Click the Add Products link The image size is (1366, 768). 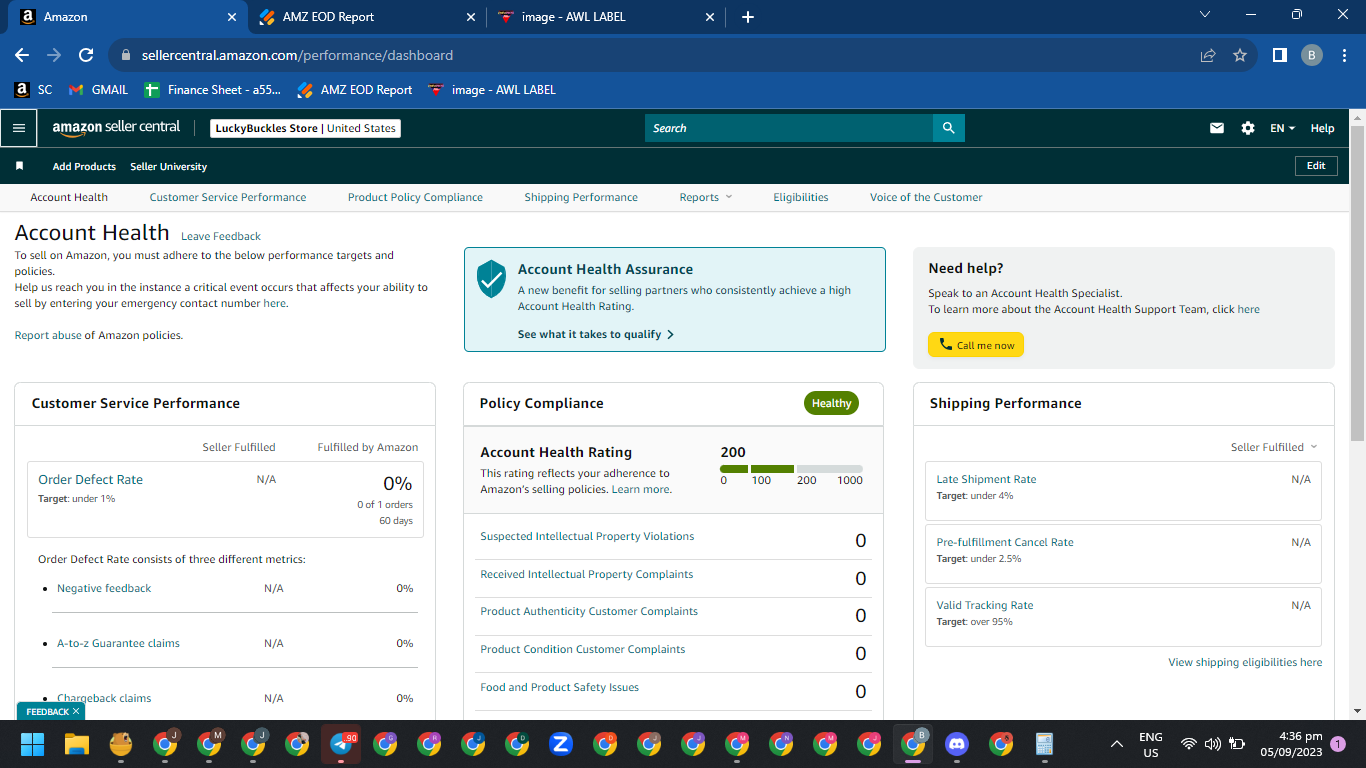click(84, 166)
